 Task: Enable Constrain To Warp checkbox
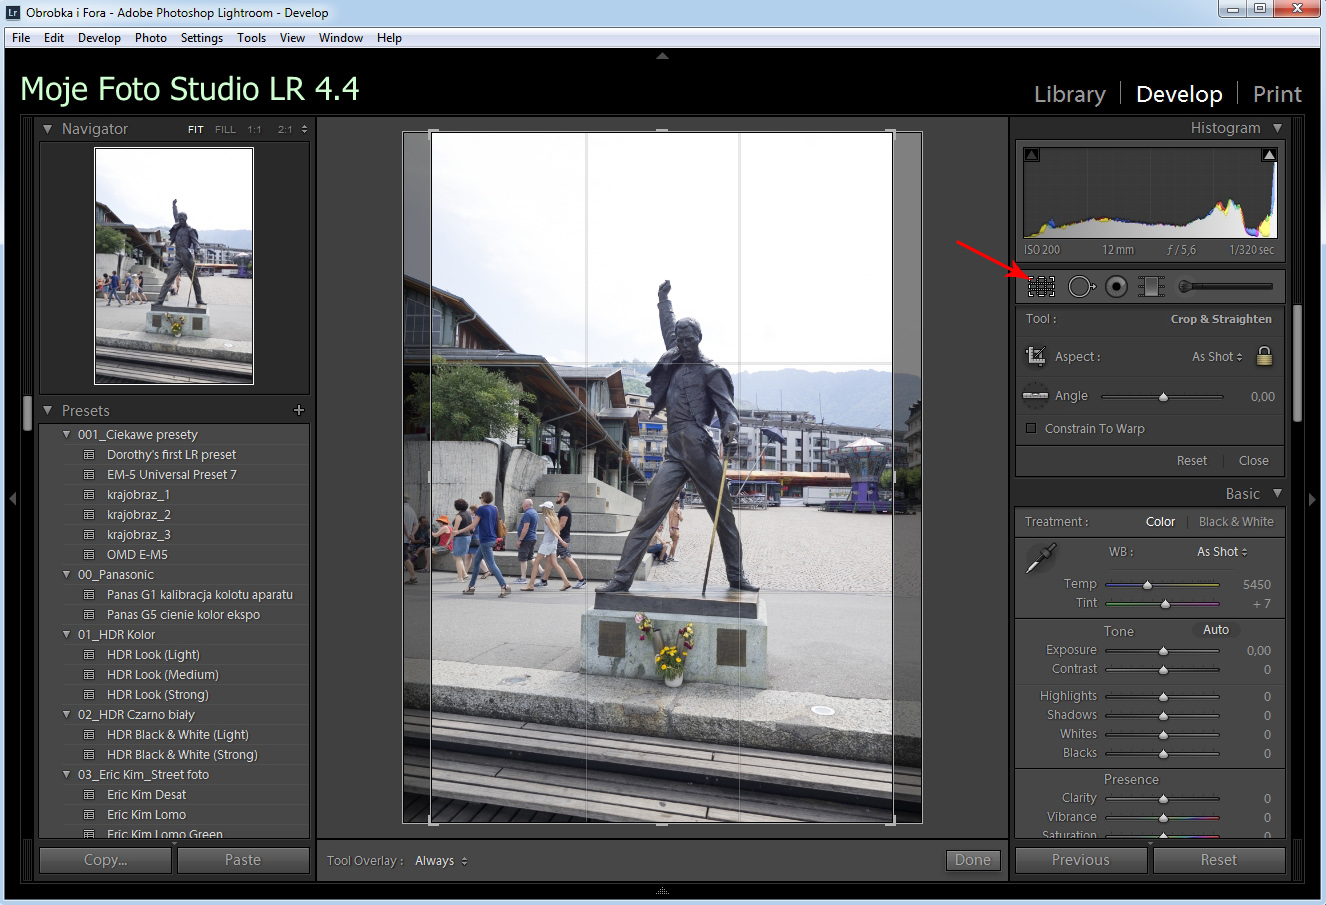tap(1031, 429)
